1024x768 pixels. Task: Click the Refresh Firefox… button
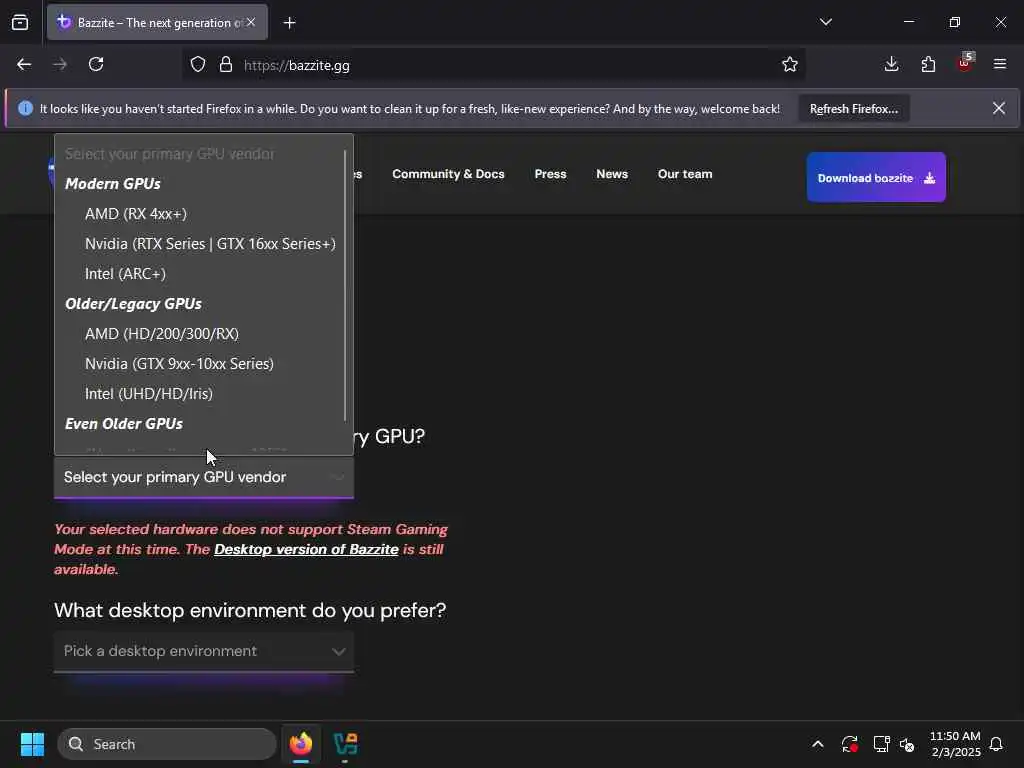point(854,109)
